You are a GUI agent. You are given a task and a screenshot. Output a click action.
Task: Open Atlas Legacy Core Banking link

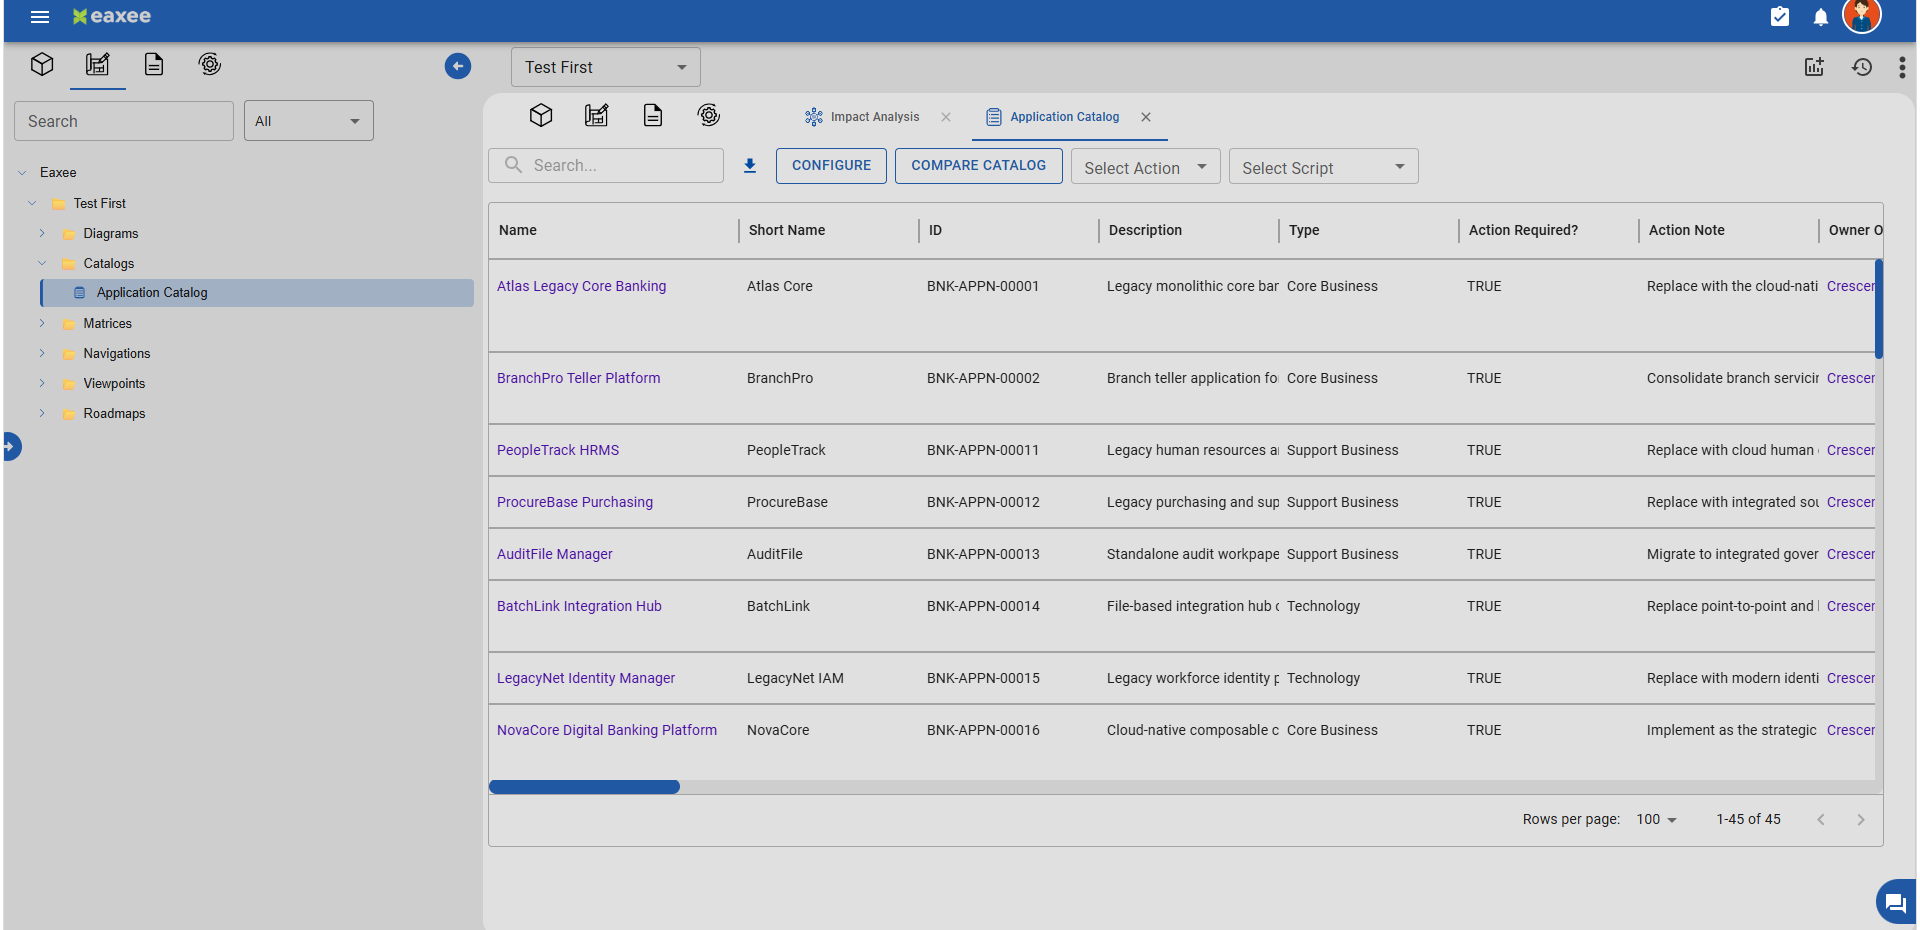(581, 286)
